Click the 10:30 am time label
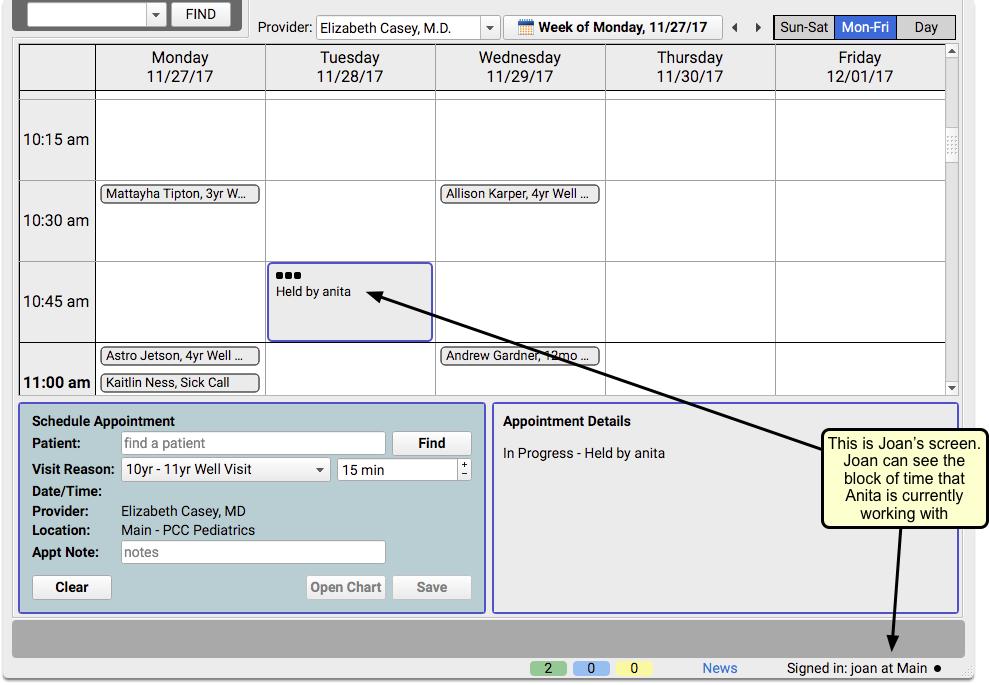Screen dimensions: 989x685 pos(56,221)
